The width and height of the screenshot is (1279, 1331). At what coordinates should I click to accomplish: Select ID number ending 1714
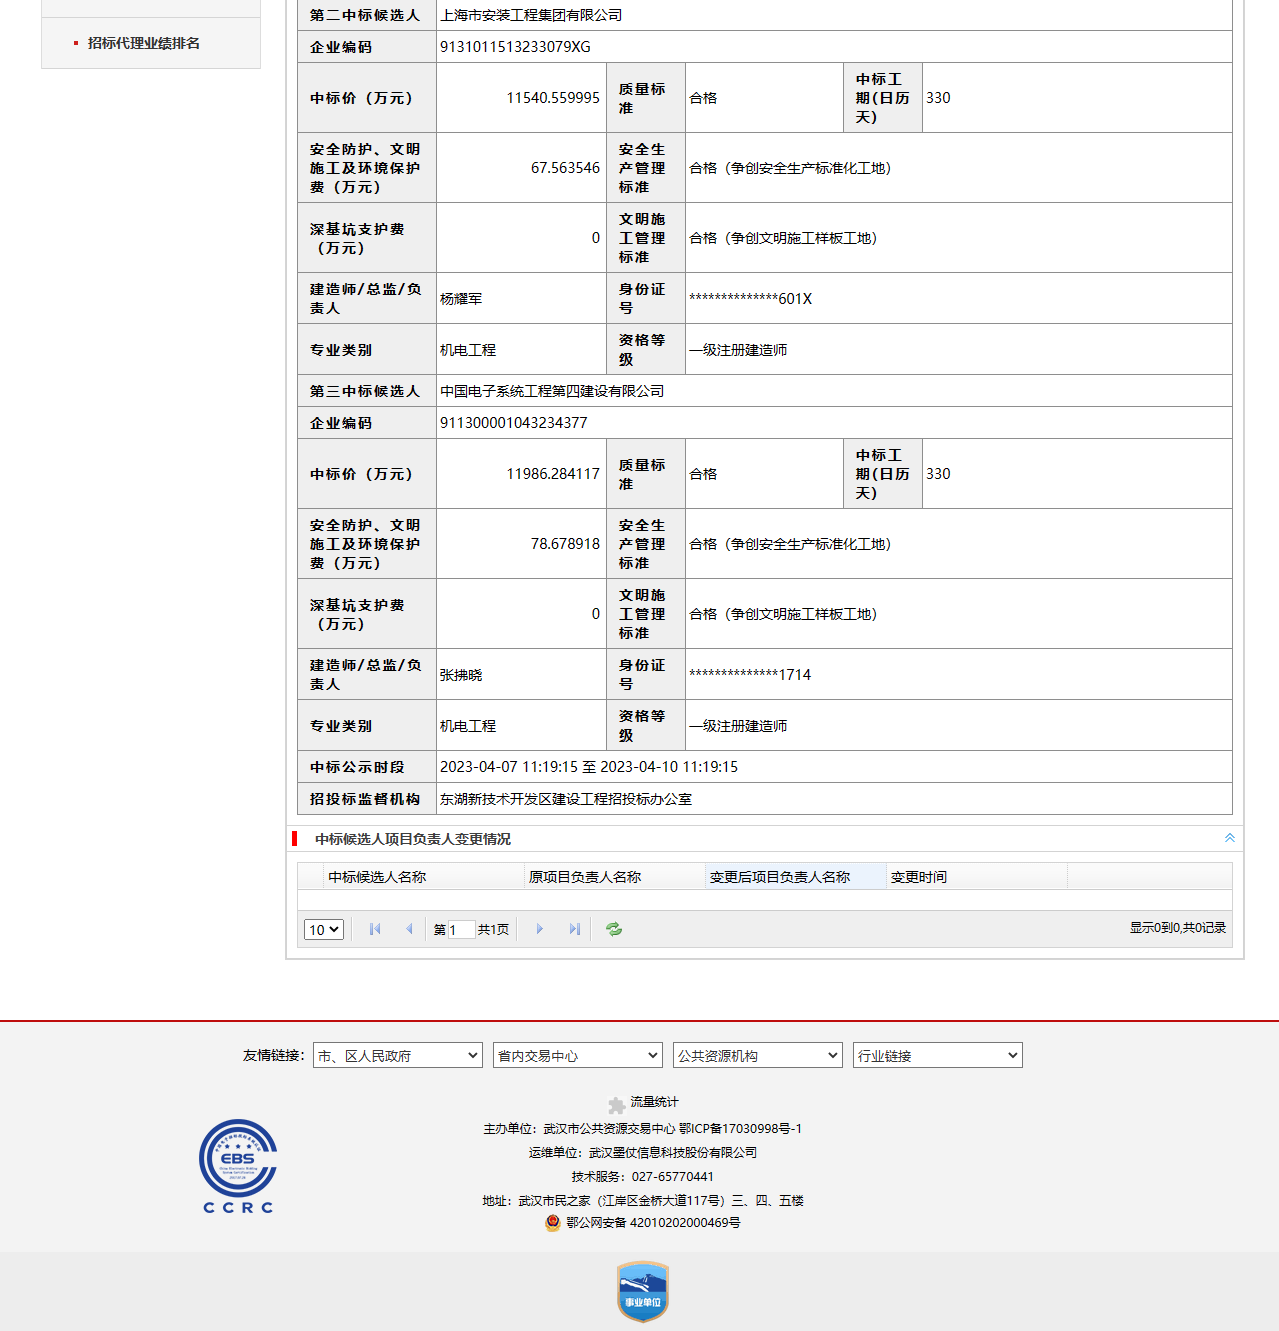(x=750, y=674)
